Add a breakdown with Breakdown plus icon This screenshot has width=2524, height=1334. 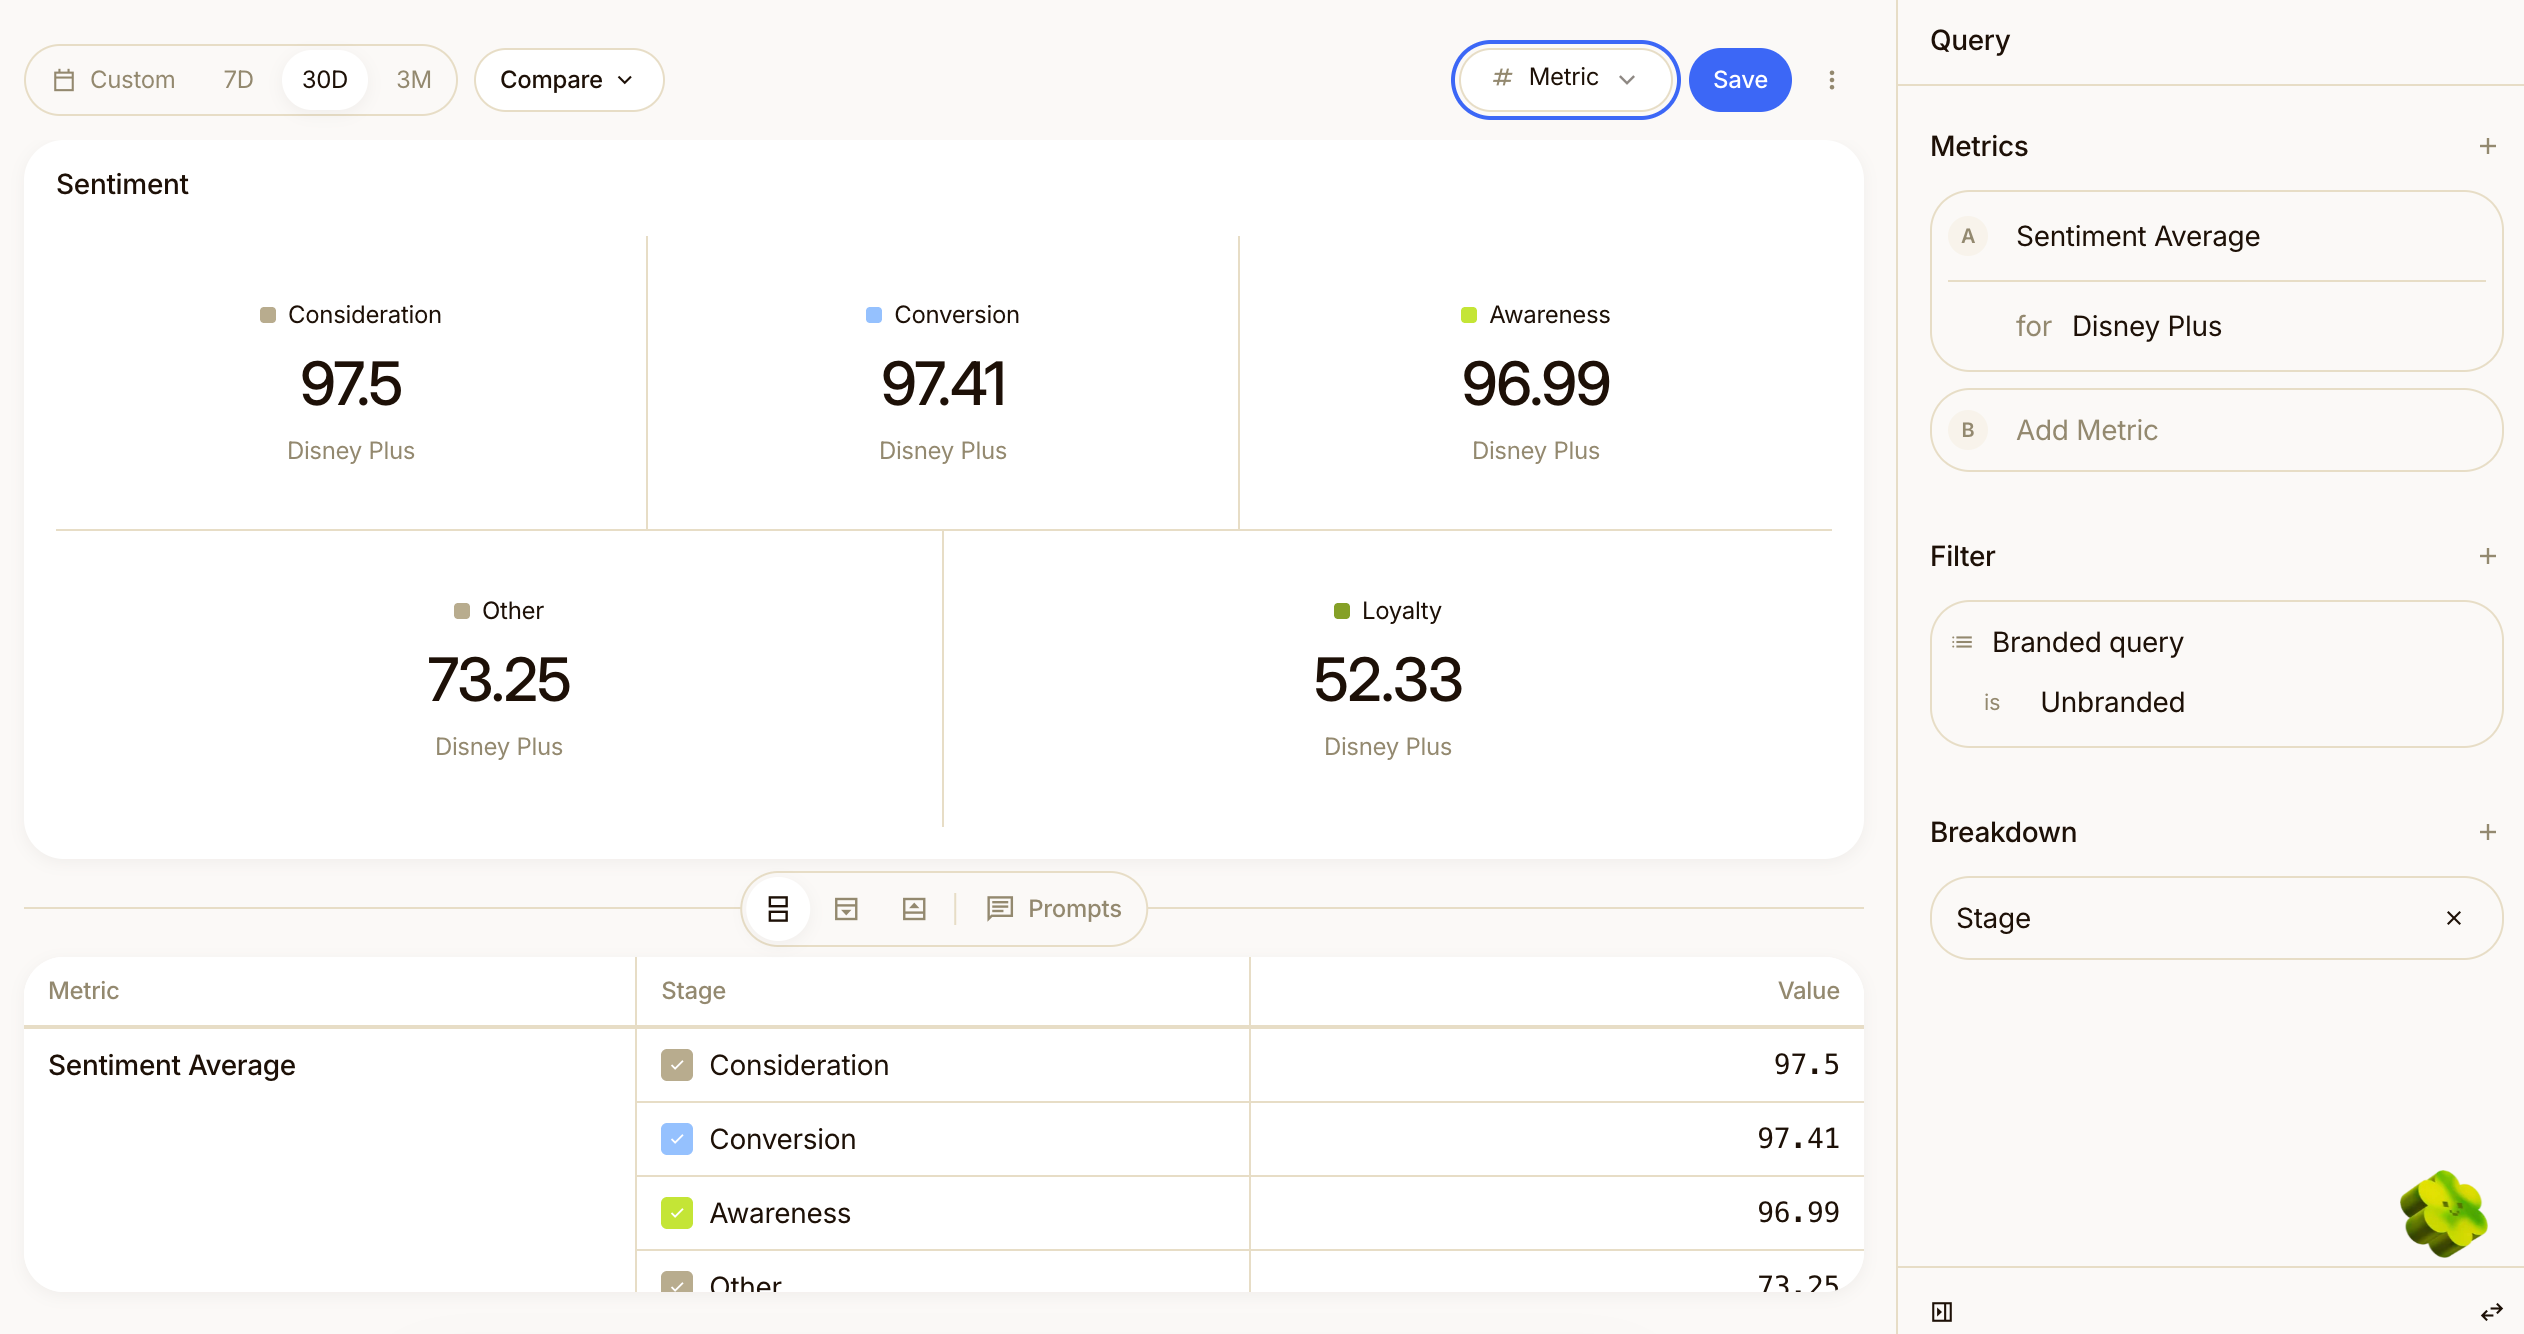coord(2488,832)
